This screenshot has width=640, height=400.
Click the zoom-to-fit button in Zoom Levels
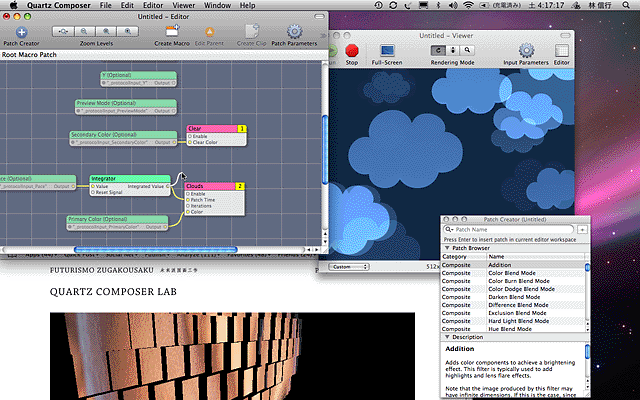pyautogui.click(x=63, y=31)
